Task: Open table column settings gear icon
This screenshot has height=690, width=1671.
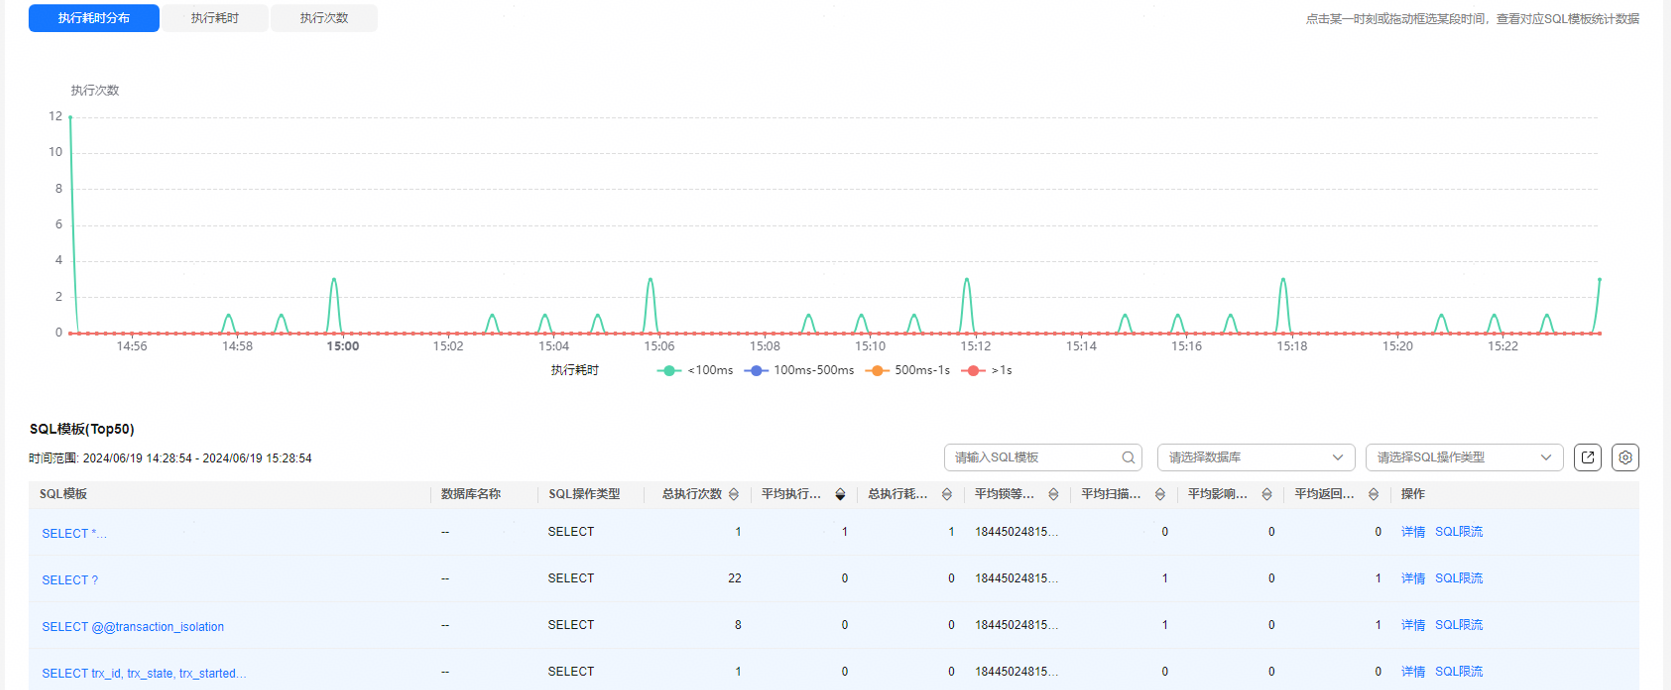Action: pyautogui.click(x=1625, y=457)
